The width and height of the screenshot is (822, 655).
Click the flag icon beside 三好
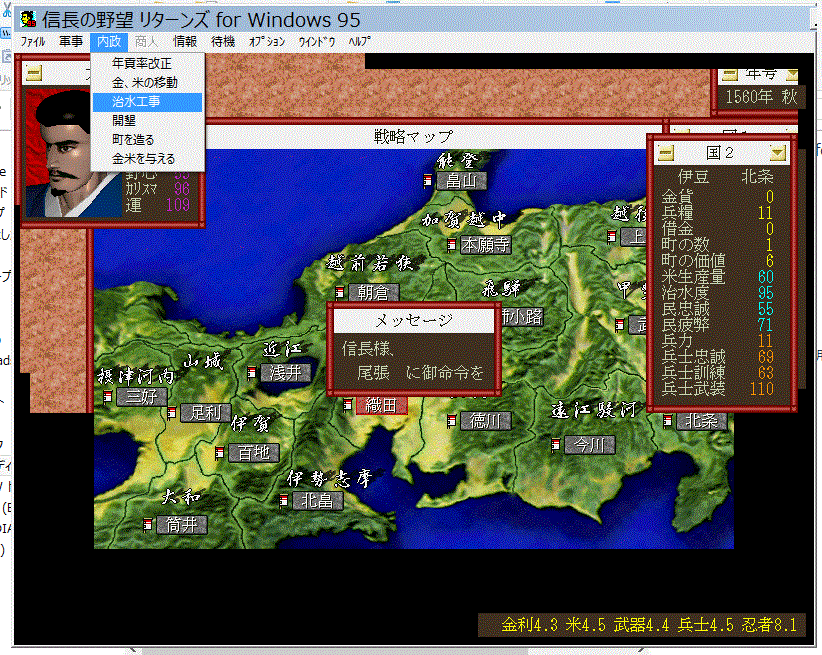(108, 396)
